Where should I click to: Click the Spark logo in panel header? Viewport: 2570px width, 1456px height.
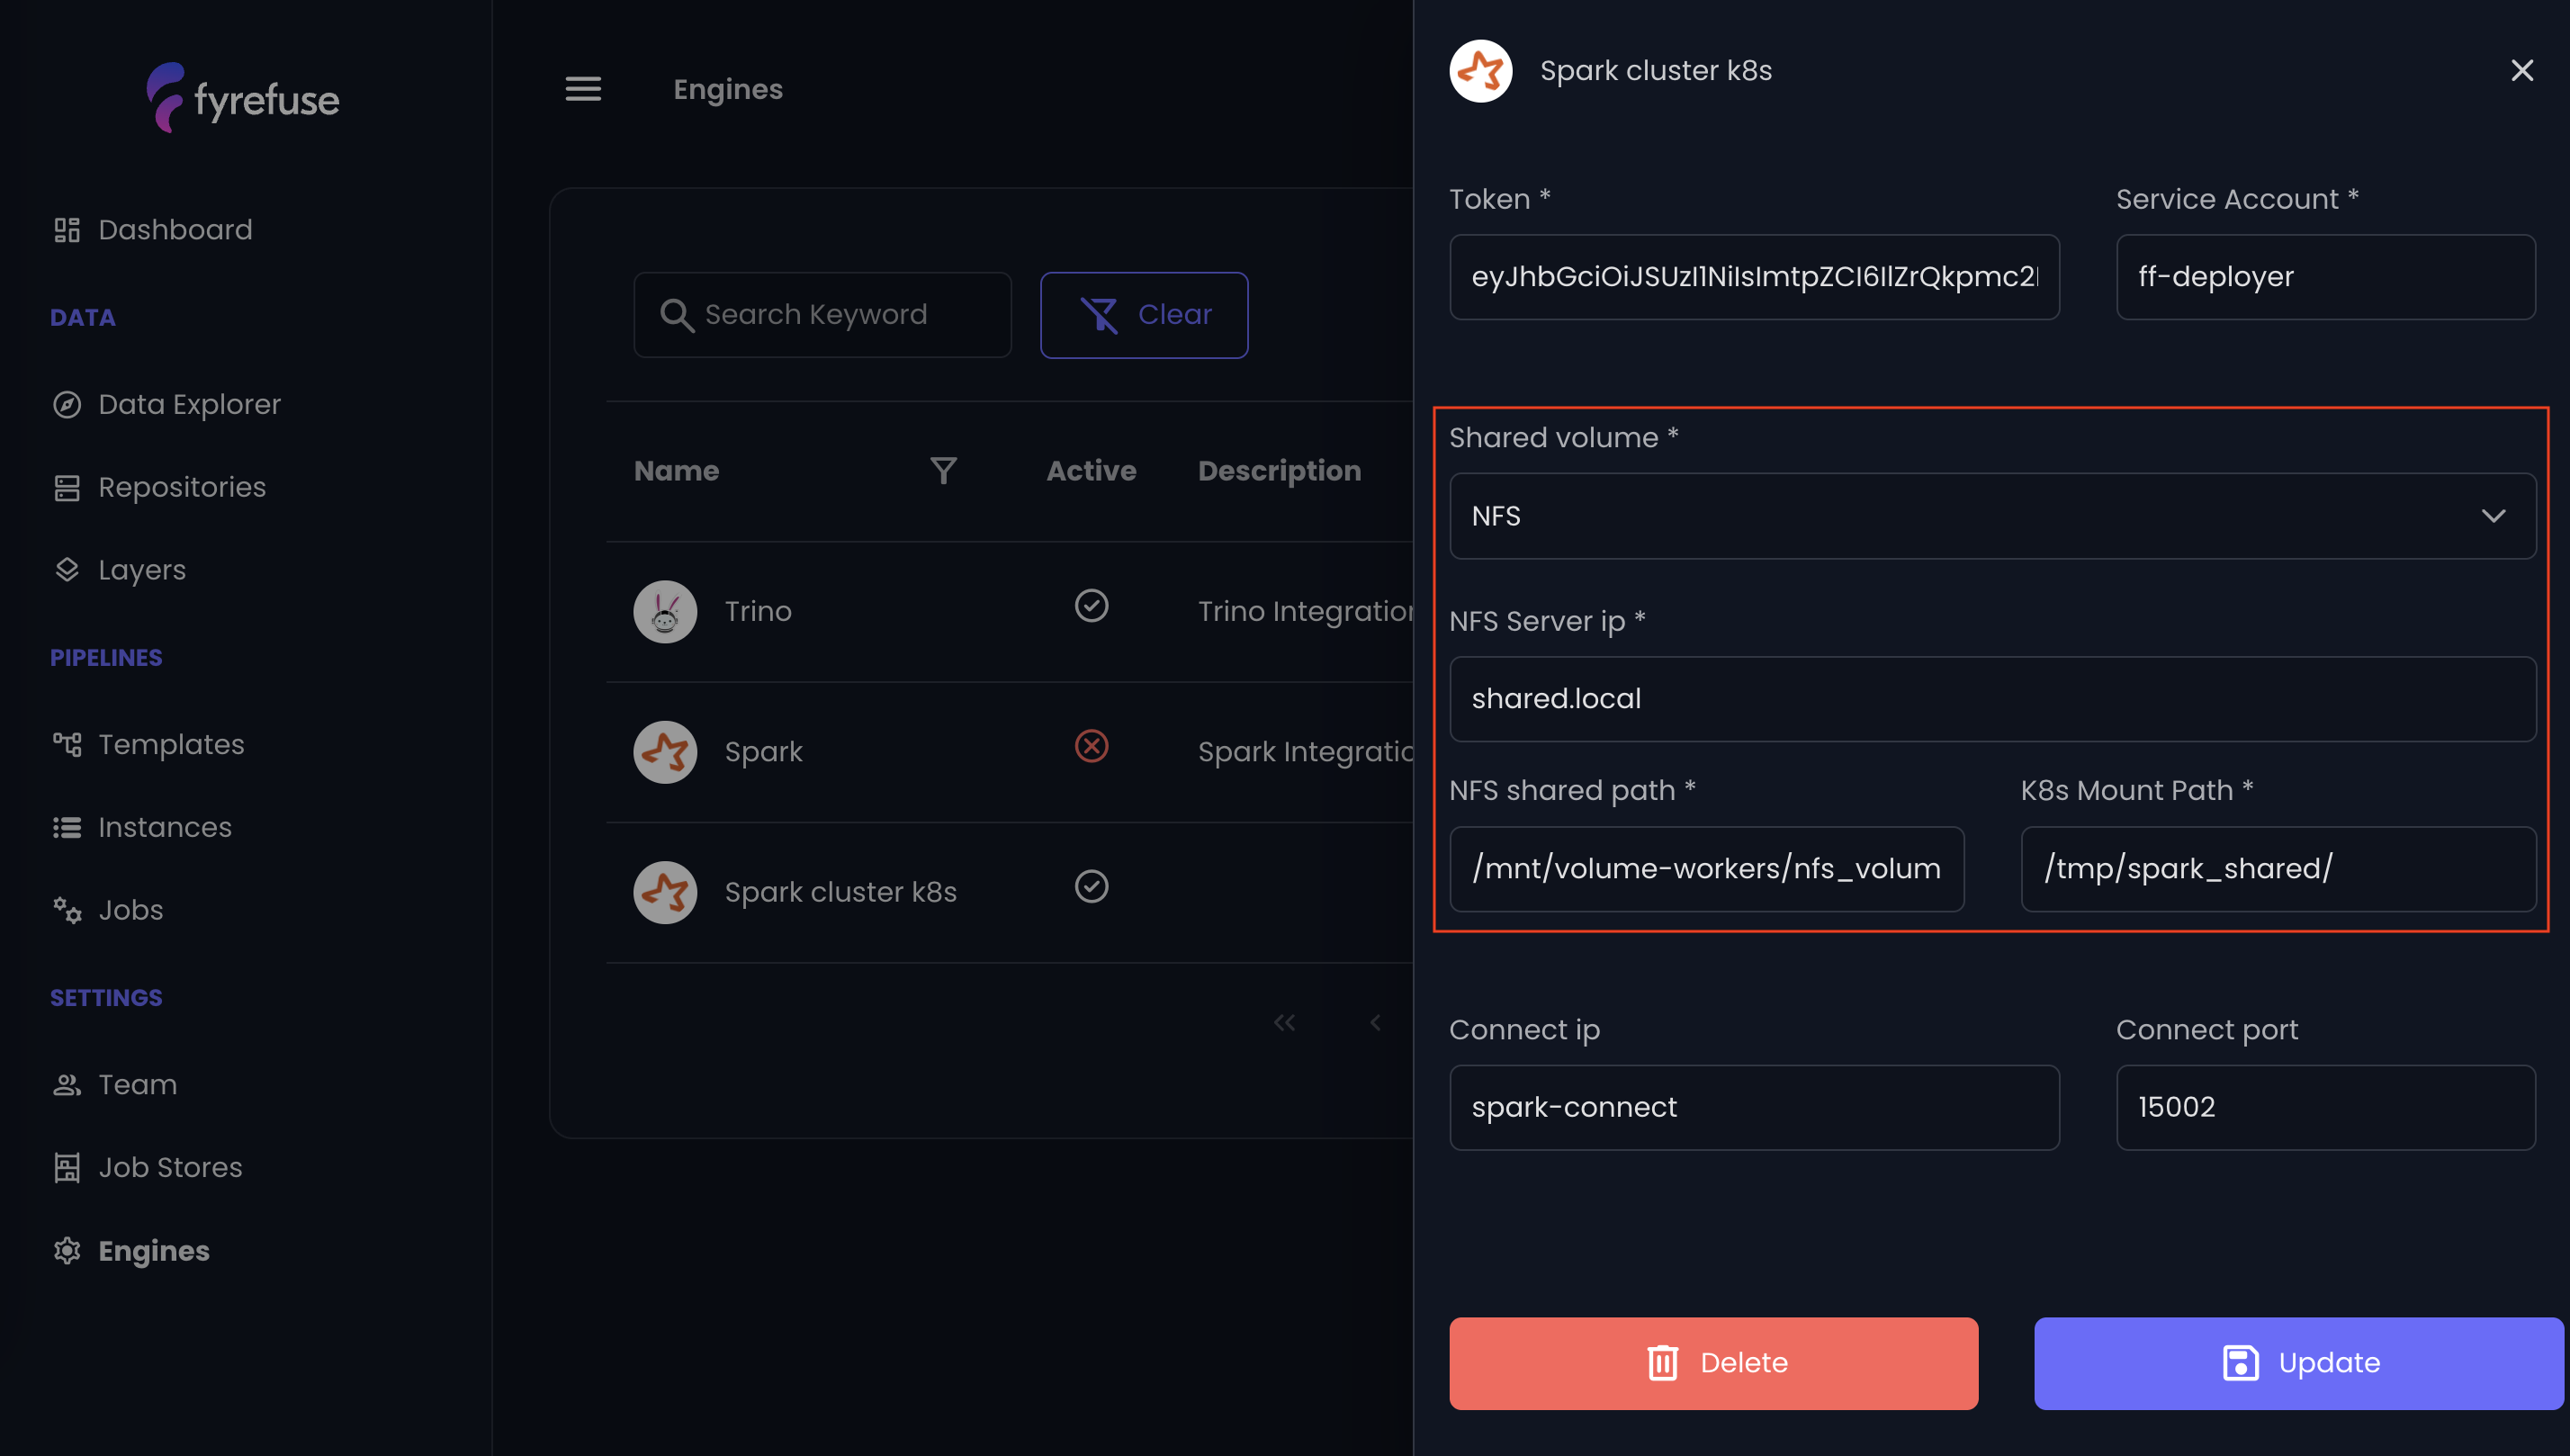1480,71
